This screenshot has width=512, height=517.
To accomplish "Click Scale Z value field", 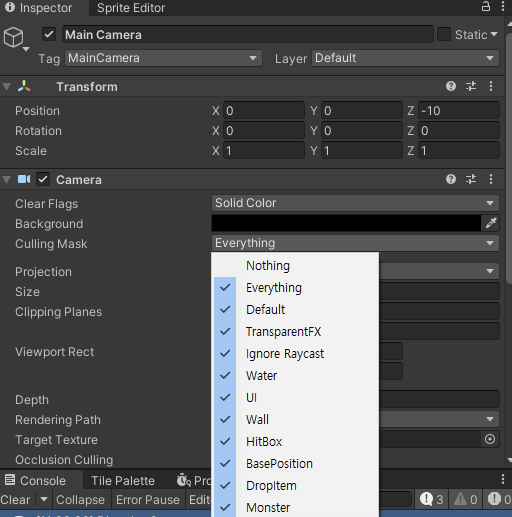I will tap(459, 150).
